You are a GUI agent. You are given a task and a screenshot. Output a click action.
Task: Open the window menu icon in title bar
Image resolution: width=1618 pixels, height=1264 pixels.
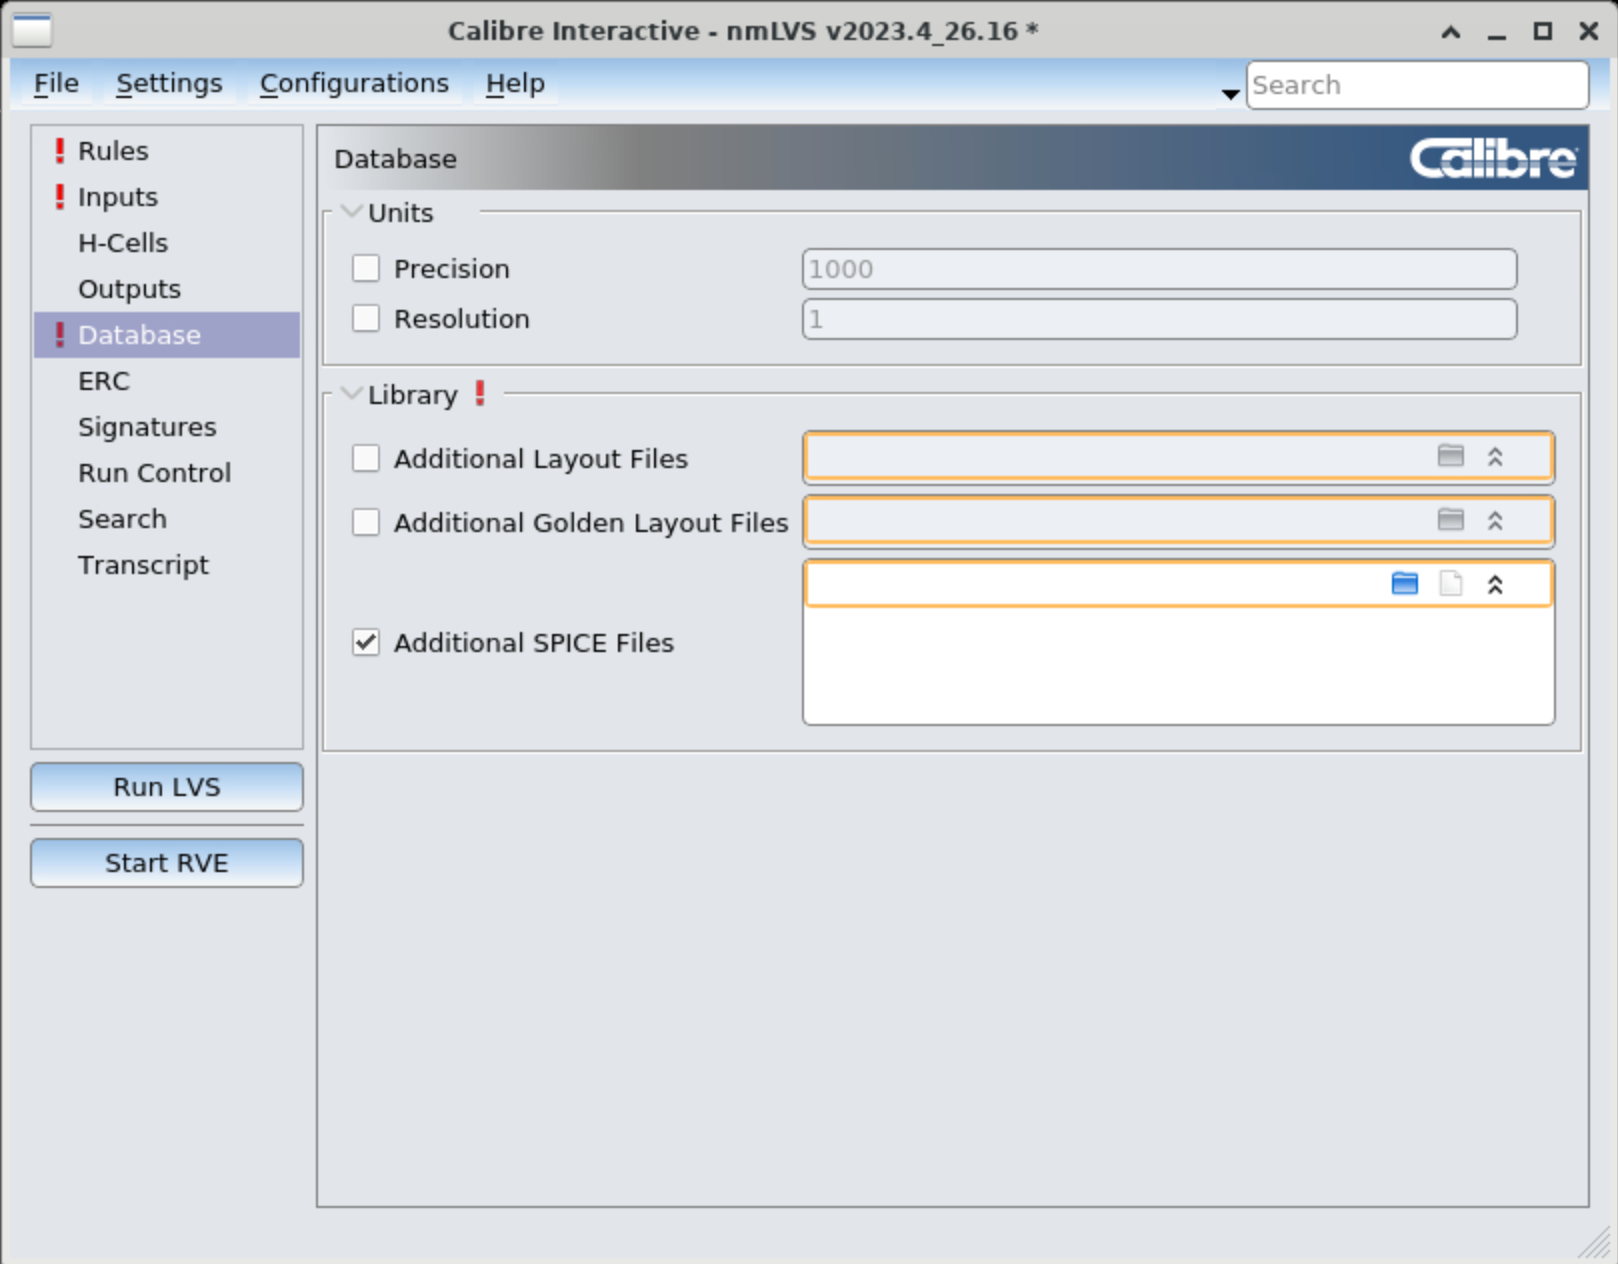pos(32,30)
